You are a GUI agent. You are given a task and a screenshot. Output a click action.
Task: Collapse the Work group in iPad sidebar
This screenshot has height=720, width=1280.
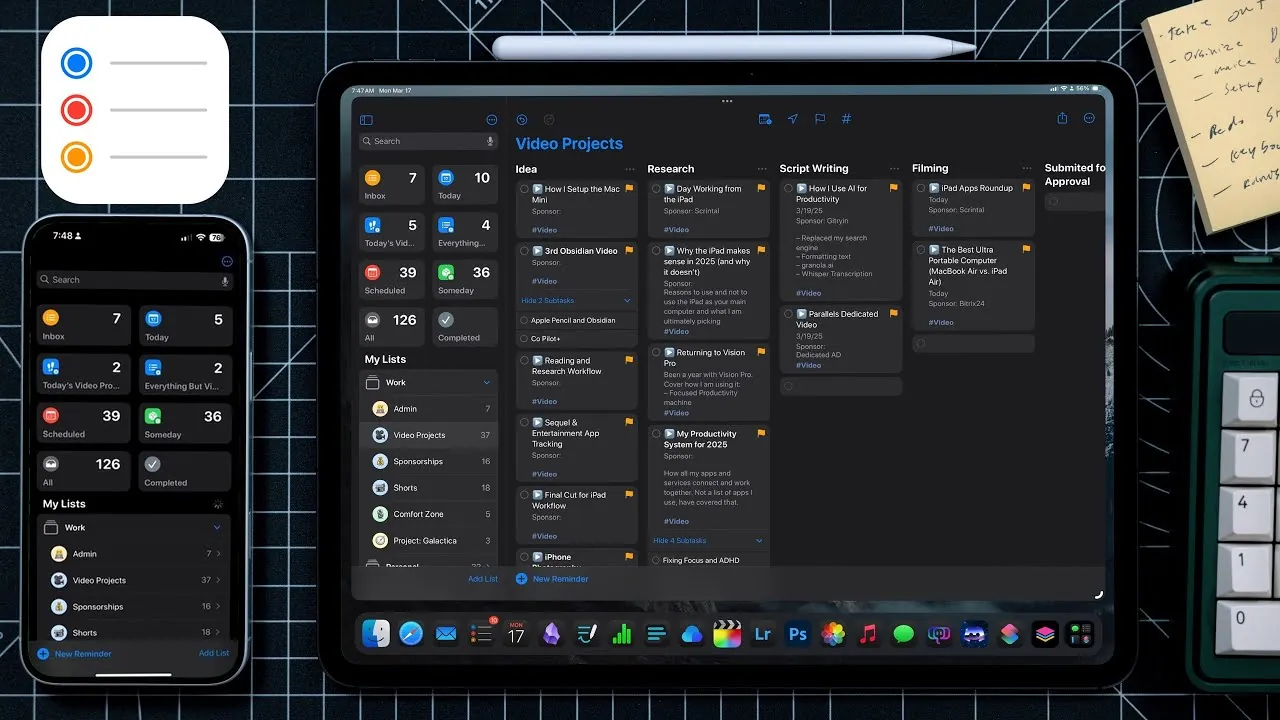coord(487,382)
